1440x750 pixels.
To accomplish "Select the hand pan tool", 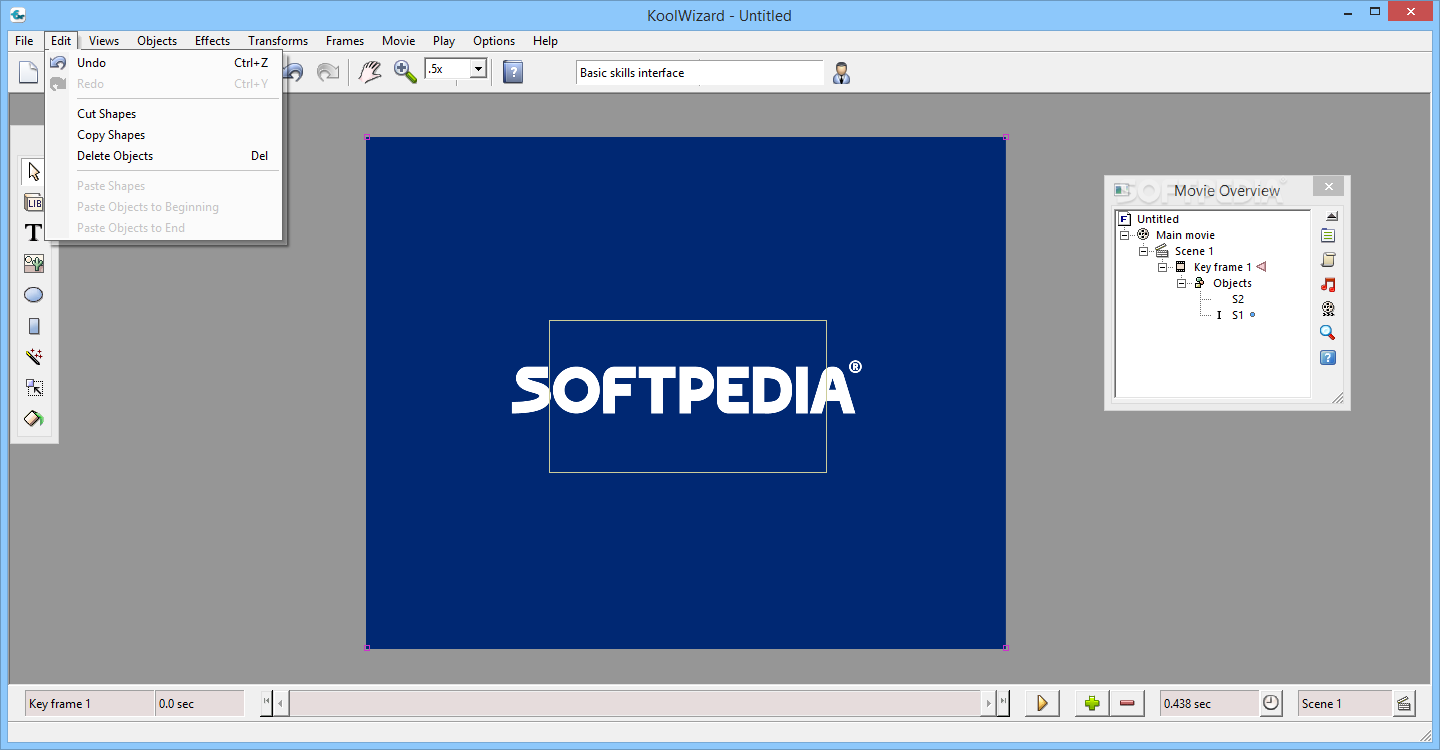I will pos(371,72).
